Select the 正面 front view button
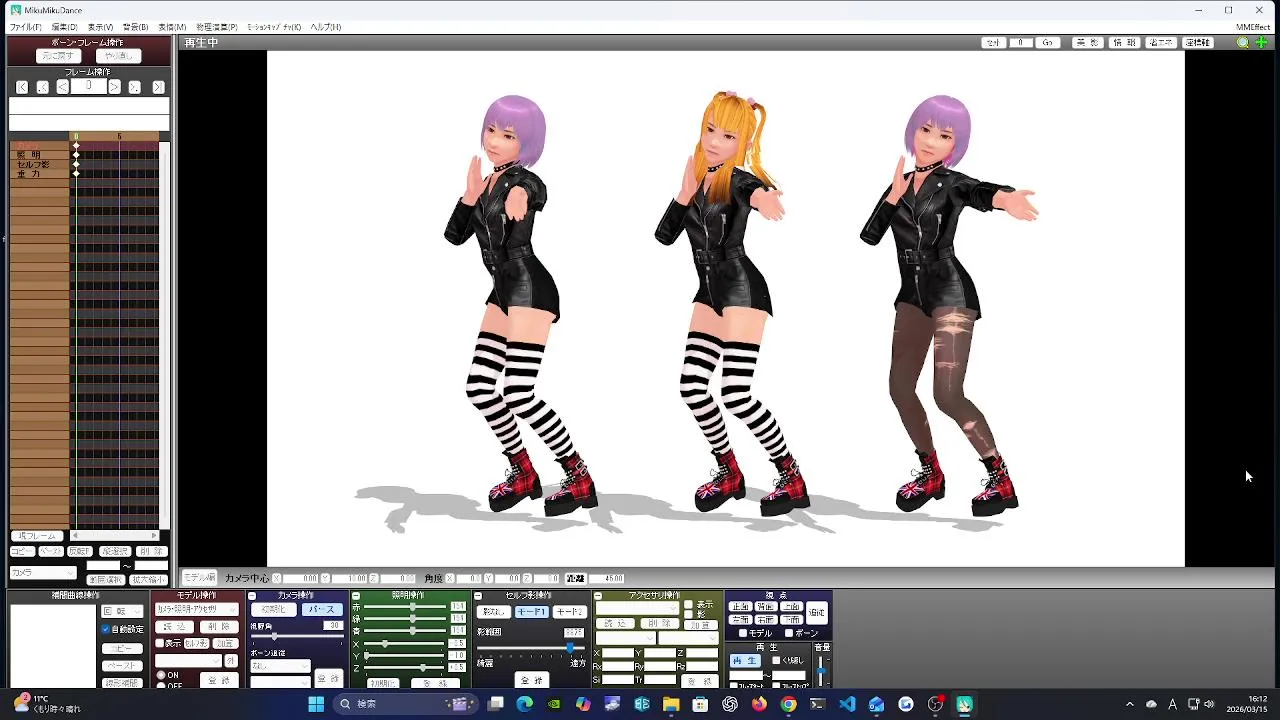 740,607
